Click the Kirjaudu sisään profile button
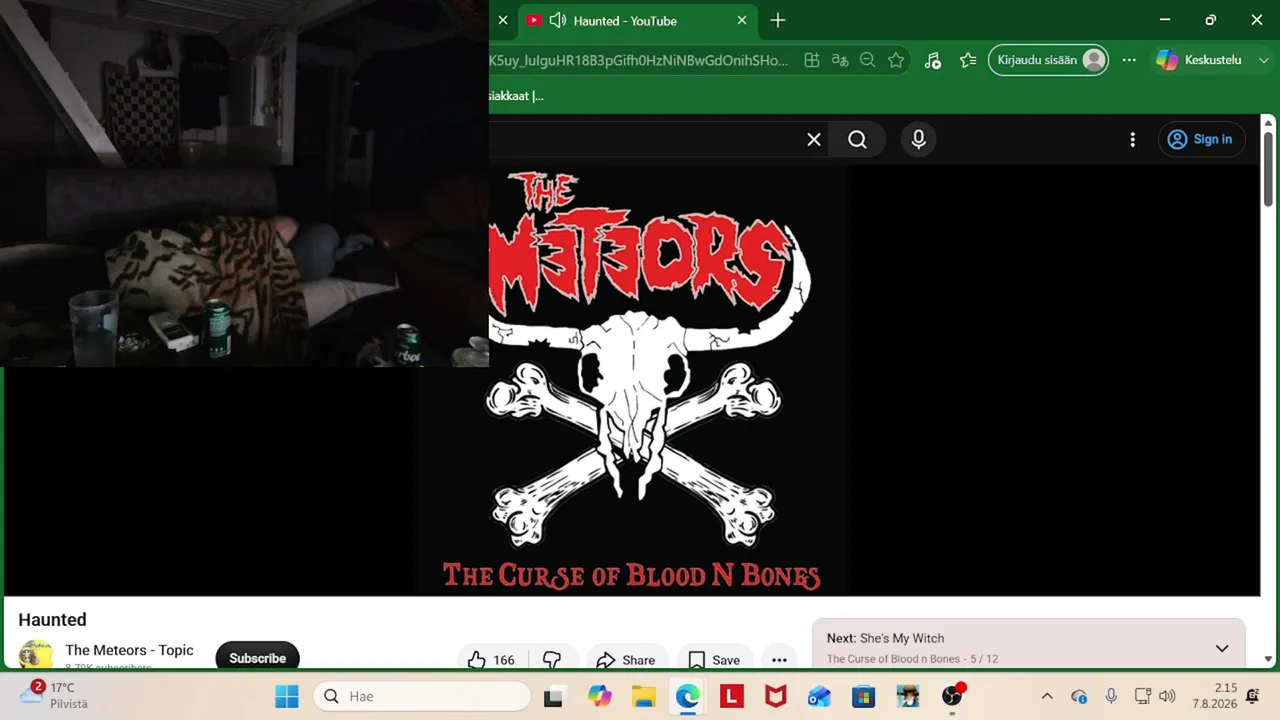The width and height of the screenshot is (1280, 720). tap(1048, 60)
